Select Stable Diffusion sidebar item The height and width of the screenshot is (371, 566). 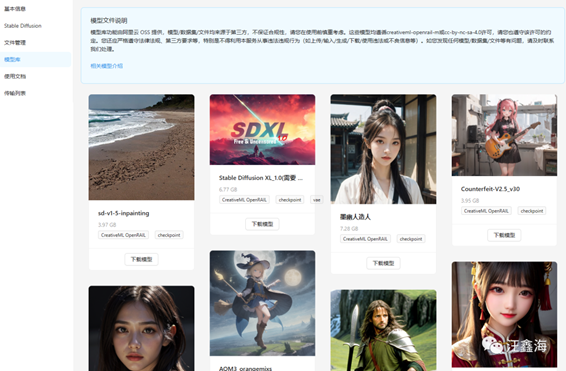click(23, 26)
